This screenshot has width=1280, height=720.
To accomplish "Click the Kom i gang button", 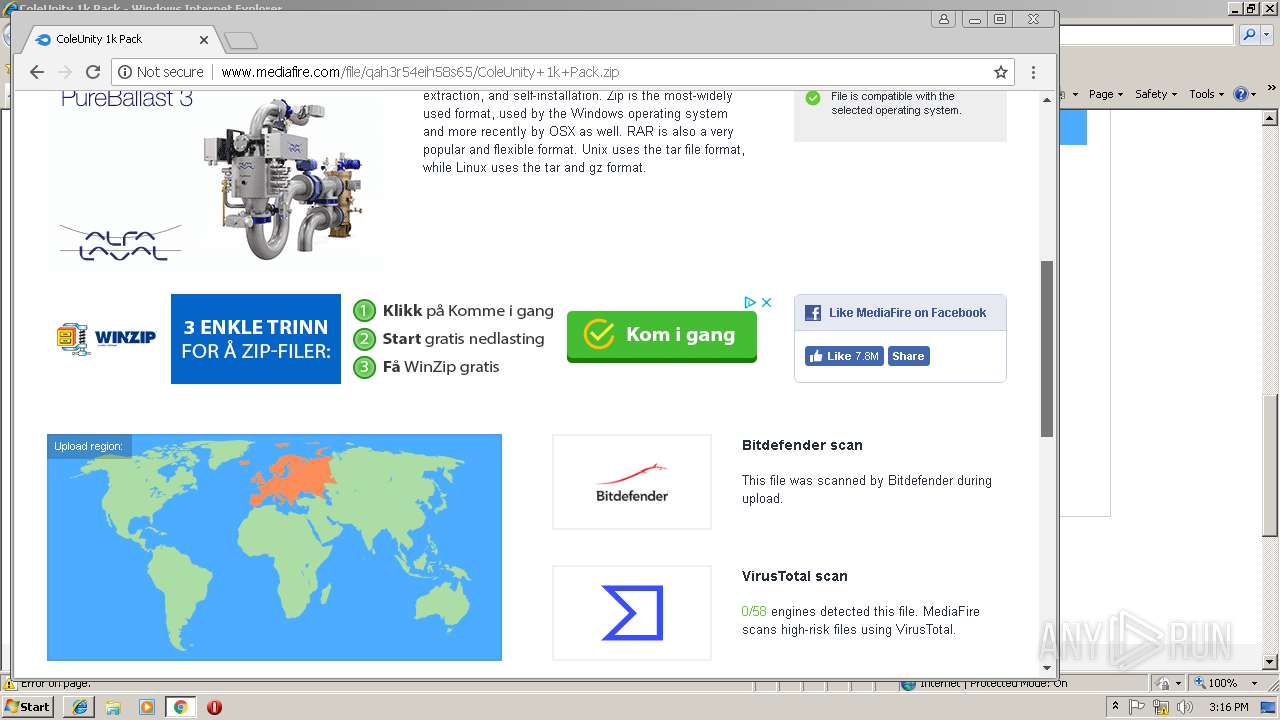I will click(662, 335).
